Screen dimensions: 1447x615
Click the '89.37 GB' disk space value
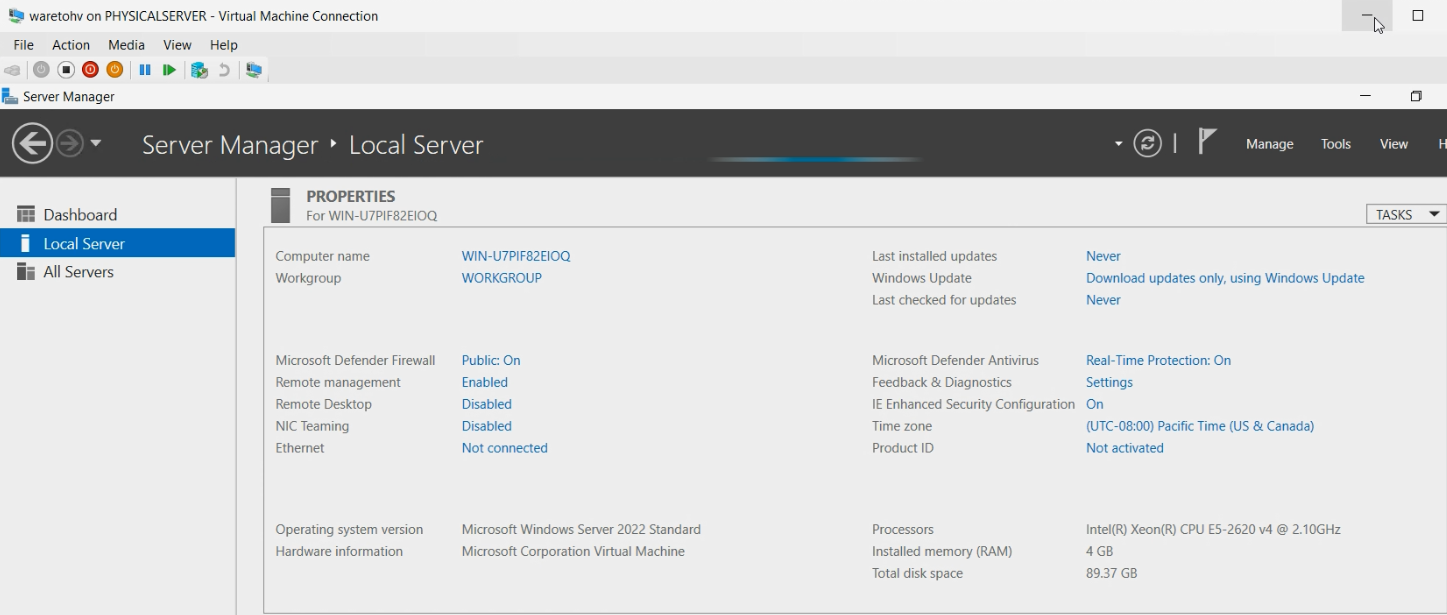(1111, 573)
